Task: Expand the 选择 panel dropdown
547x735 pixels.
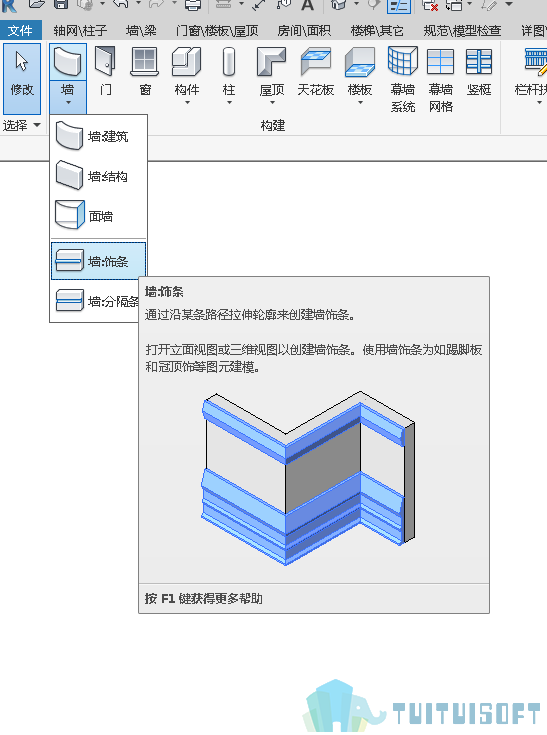Action: [x=37, y=125]
